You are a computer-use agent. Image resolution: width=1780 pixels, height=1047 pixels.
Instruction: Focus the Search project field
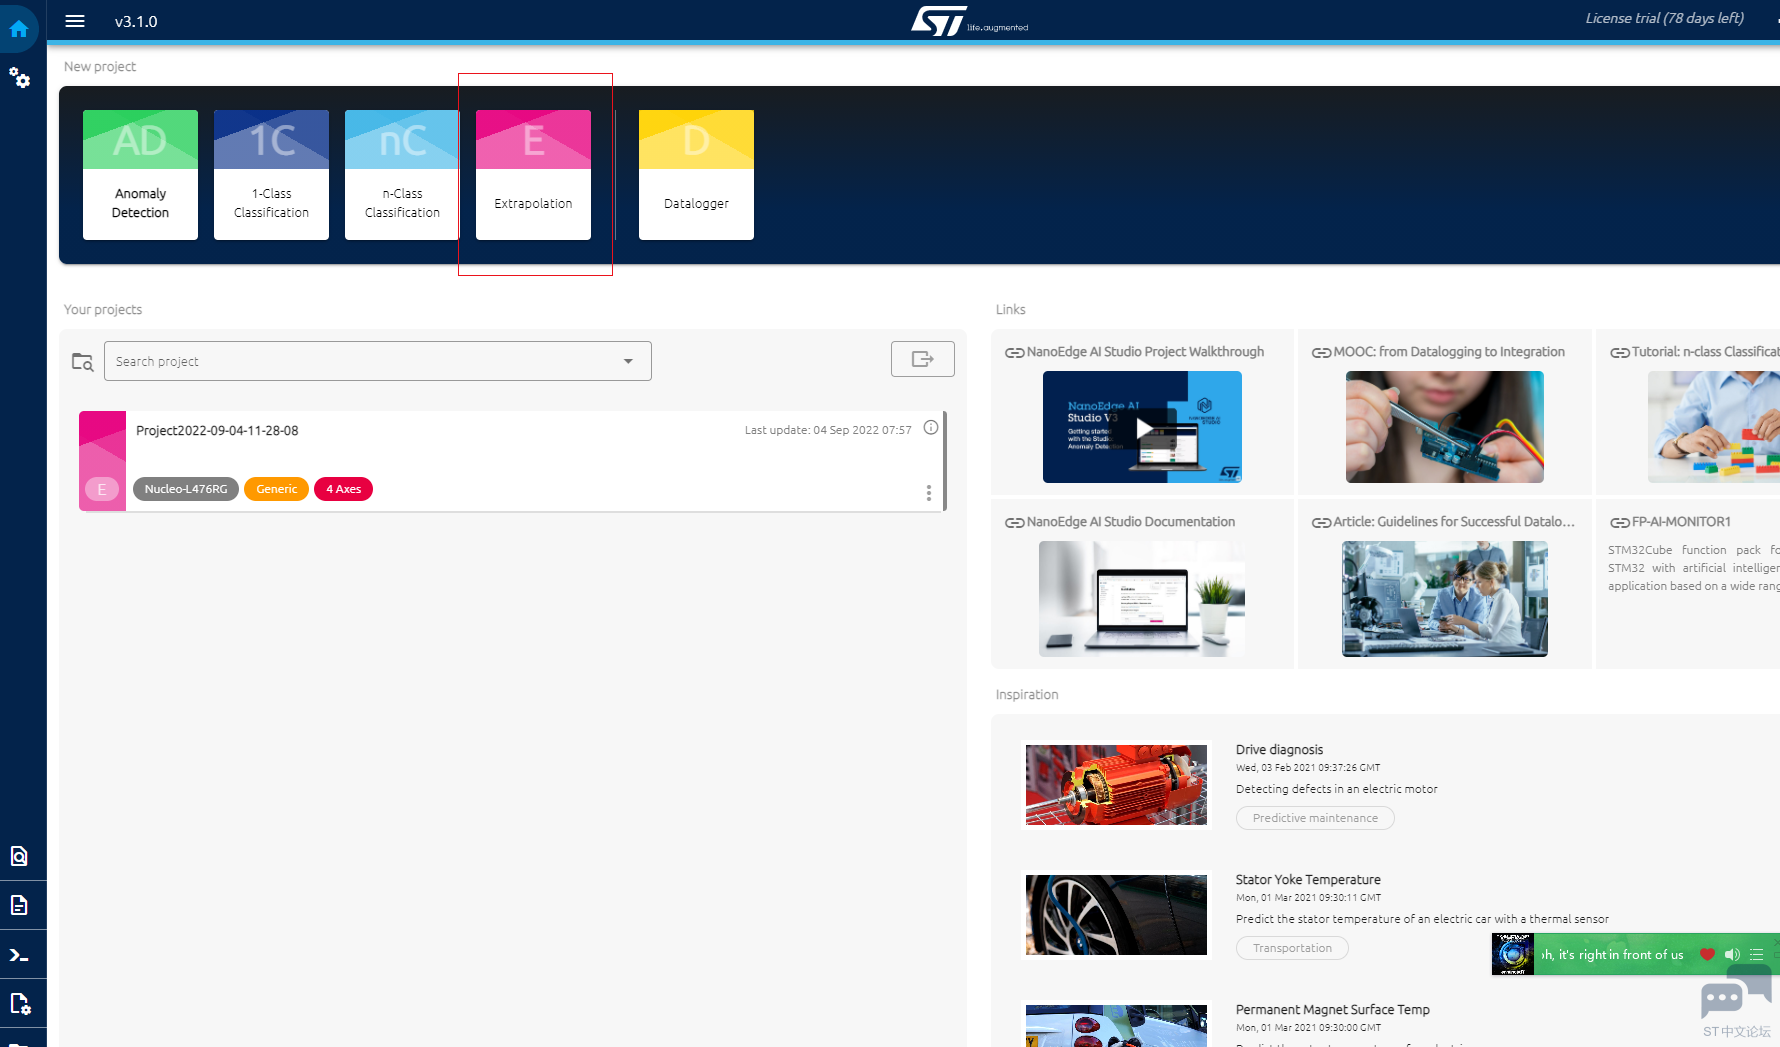pos(378,361)
